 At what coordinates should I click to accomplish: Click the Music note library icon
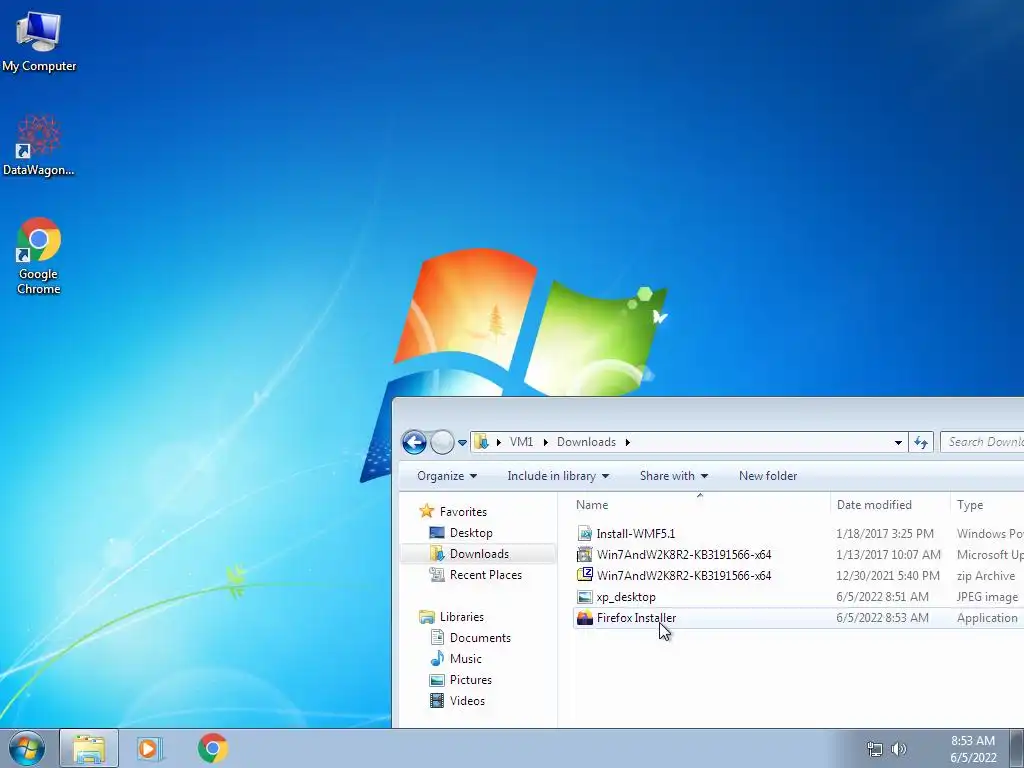pos(437,658)
